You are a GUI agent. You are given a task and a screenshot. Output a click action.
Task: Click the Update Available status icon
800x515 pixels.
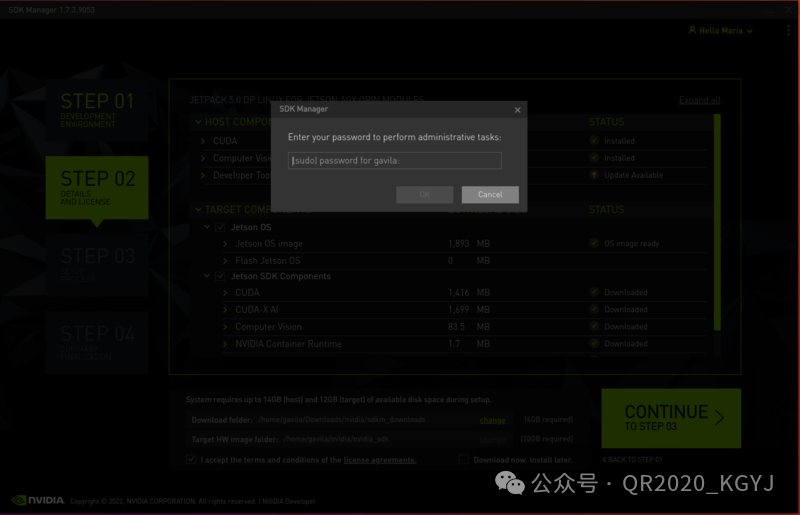click(594, 175)
